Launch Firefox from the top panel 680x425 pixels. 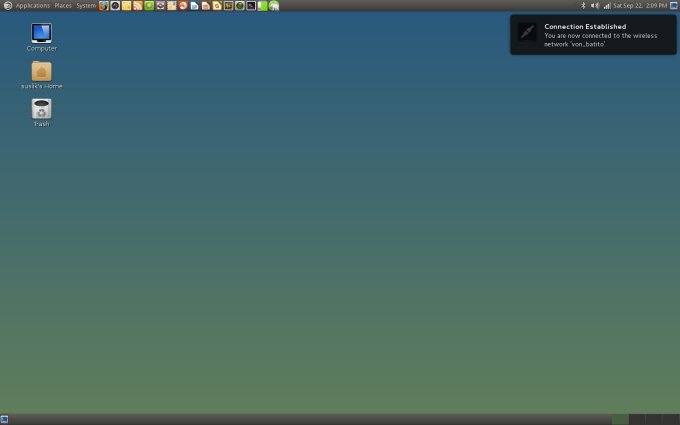pos(104,6)
